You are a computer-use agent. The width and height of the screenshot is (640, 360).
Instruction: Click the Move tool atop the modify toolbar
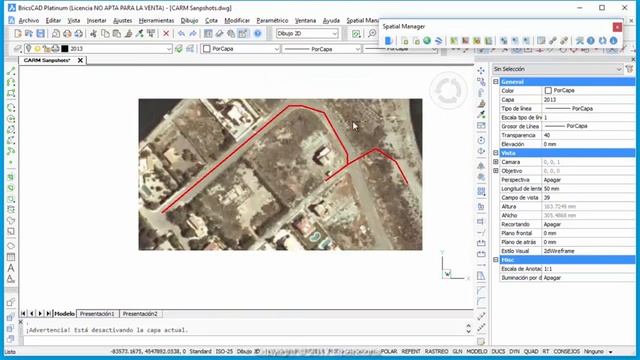(x=481, y=71)
